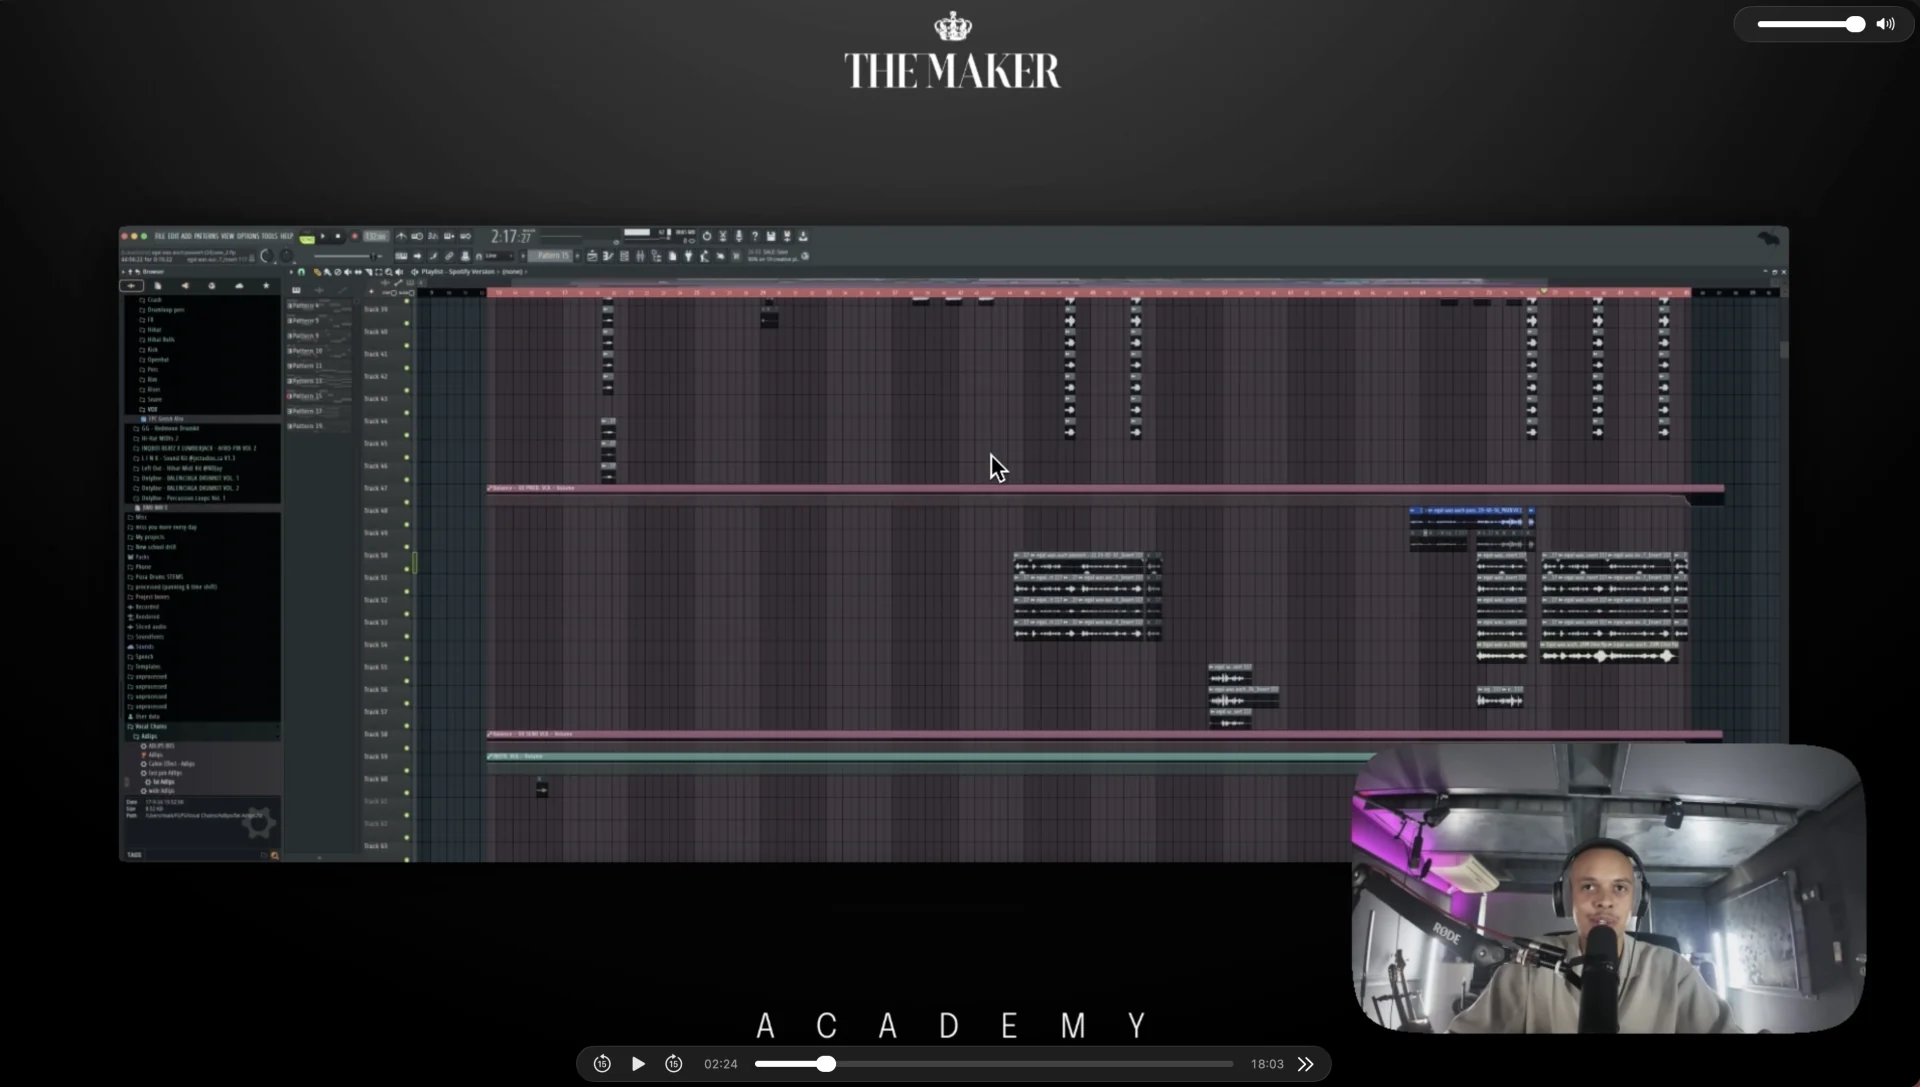Viewport: 1920px width, 1087px height.
Task: Click the browser search magnifier near TAGS
Action: (274, 856)
